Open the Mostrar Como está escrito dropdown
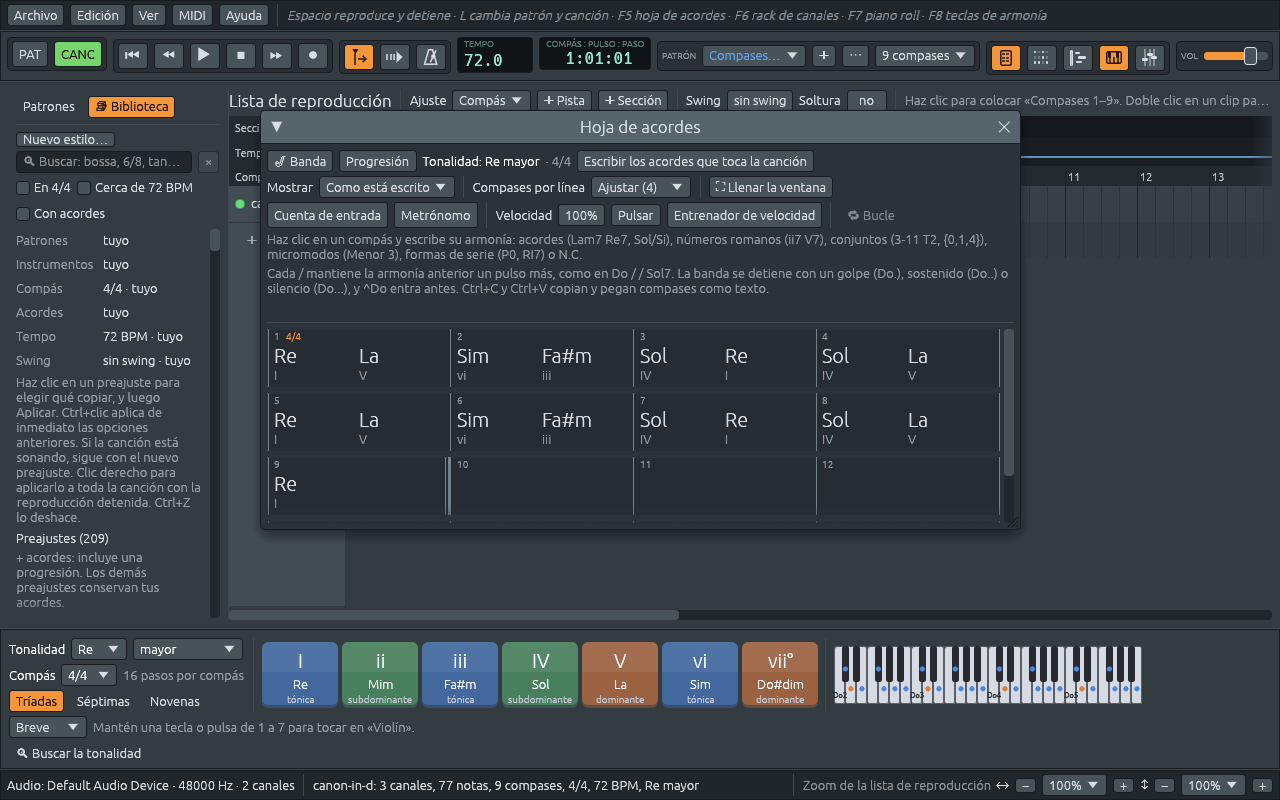The width and height of the screenshot is (1280, 800). pos(386,187)
